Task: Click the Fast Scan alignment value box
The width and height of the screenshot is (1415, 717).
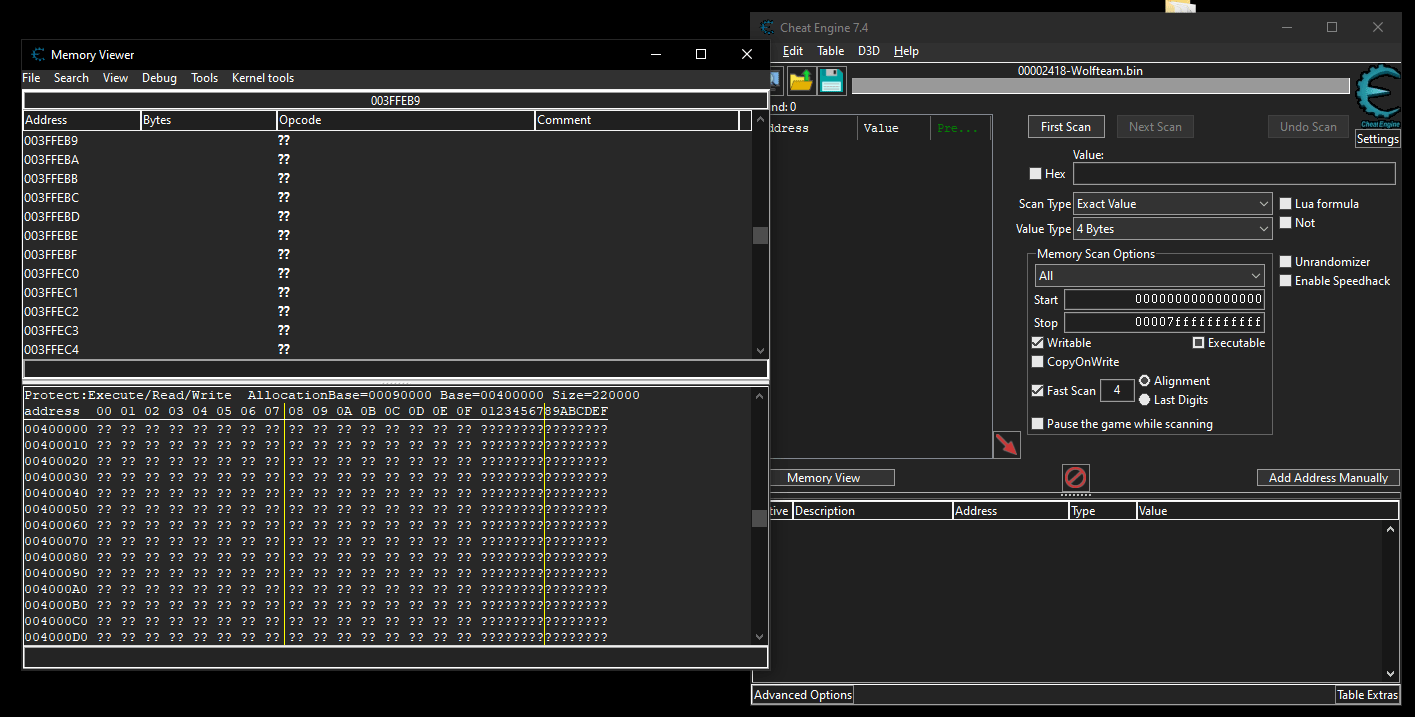Action: click(x=1117, y=391)
